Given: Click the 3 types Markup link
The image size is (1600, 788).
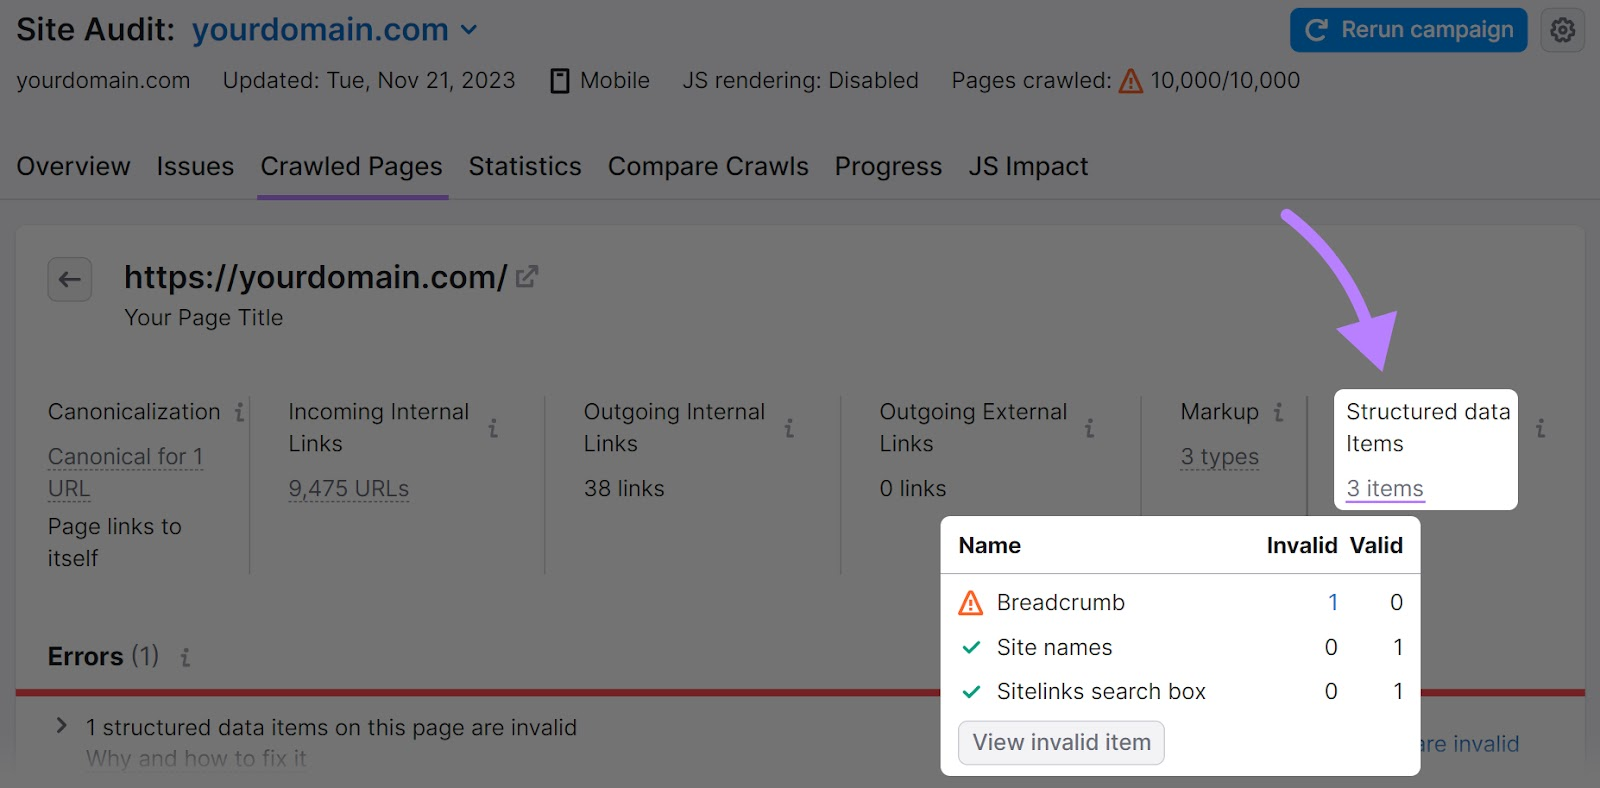Looking at the screenshot, I should pos(1217,456).
